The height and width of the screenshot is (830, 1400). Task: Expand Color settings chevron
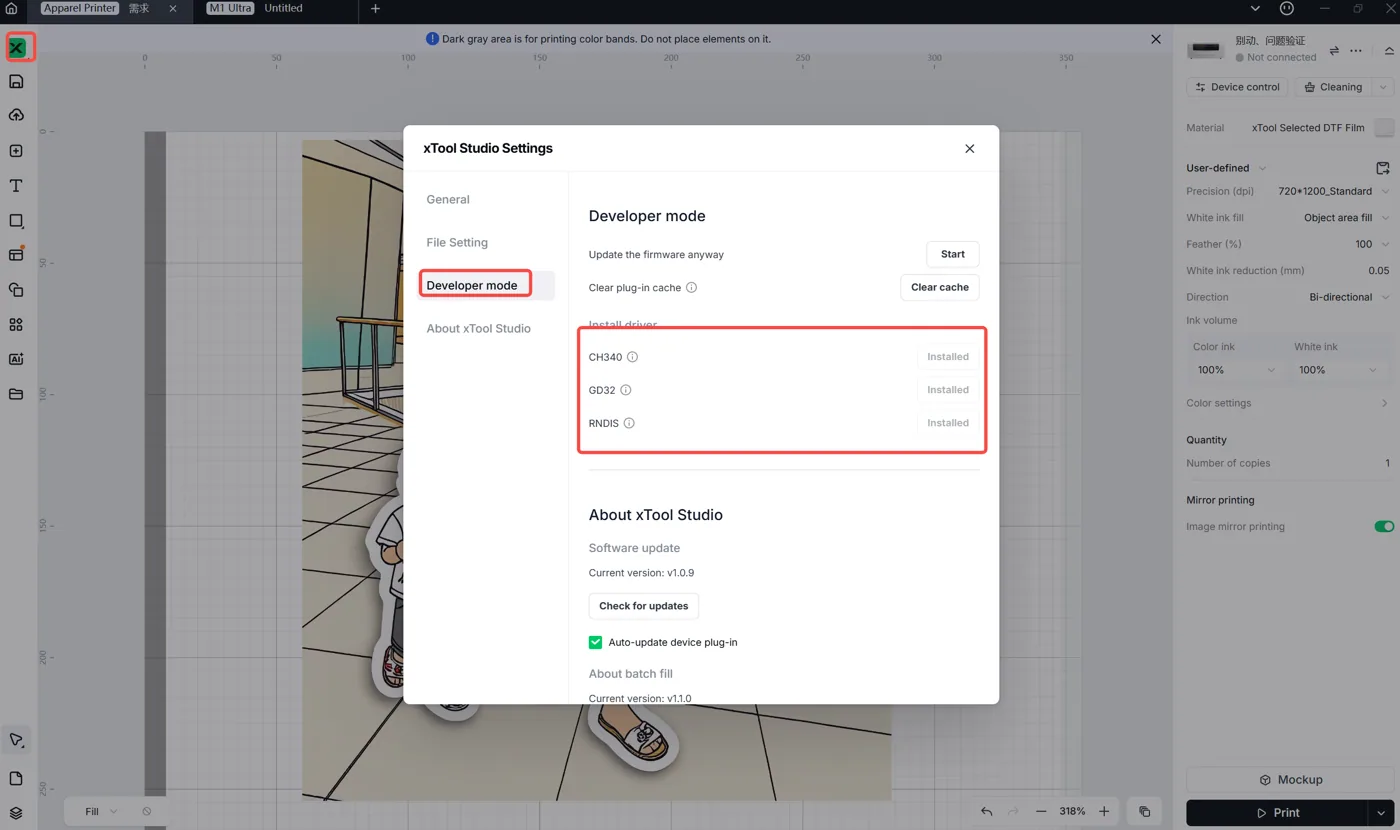[x=1385, y=403]
